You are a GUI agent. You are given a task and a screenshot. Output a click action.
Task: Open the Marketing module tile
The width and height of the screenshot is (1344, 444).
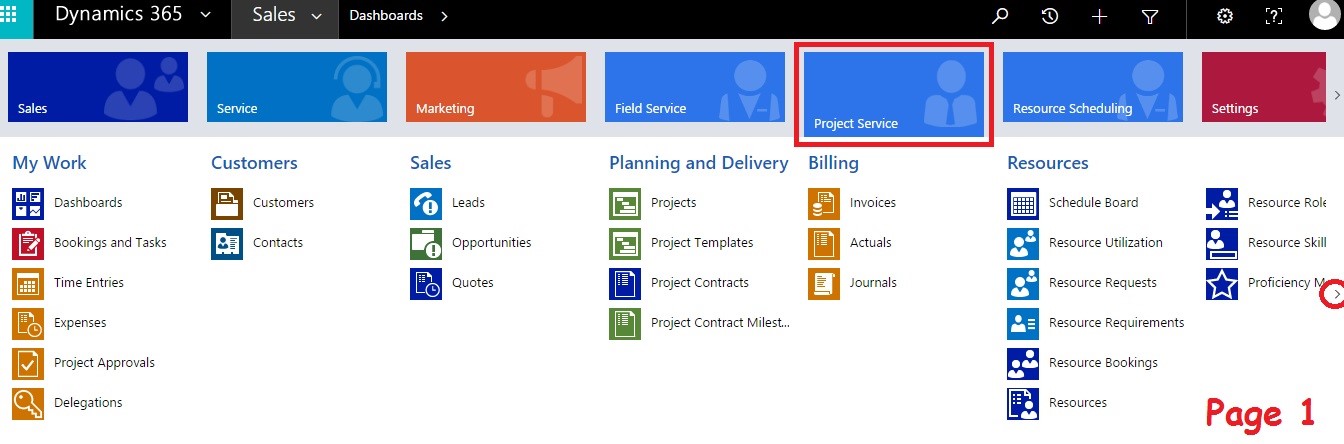tap(495, 87)
